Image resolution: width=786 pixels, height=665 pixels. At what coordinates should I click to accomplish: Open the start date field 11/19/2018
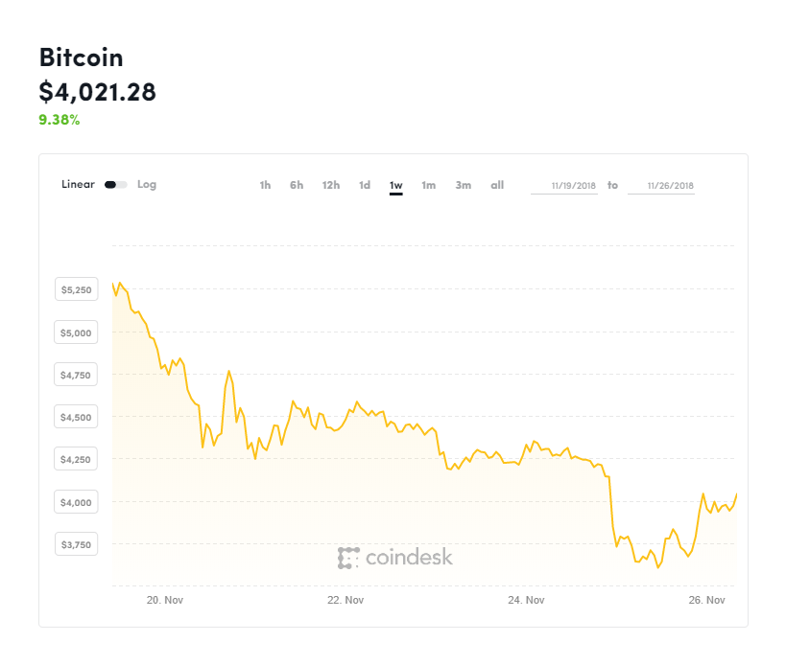564,186
